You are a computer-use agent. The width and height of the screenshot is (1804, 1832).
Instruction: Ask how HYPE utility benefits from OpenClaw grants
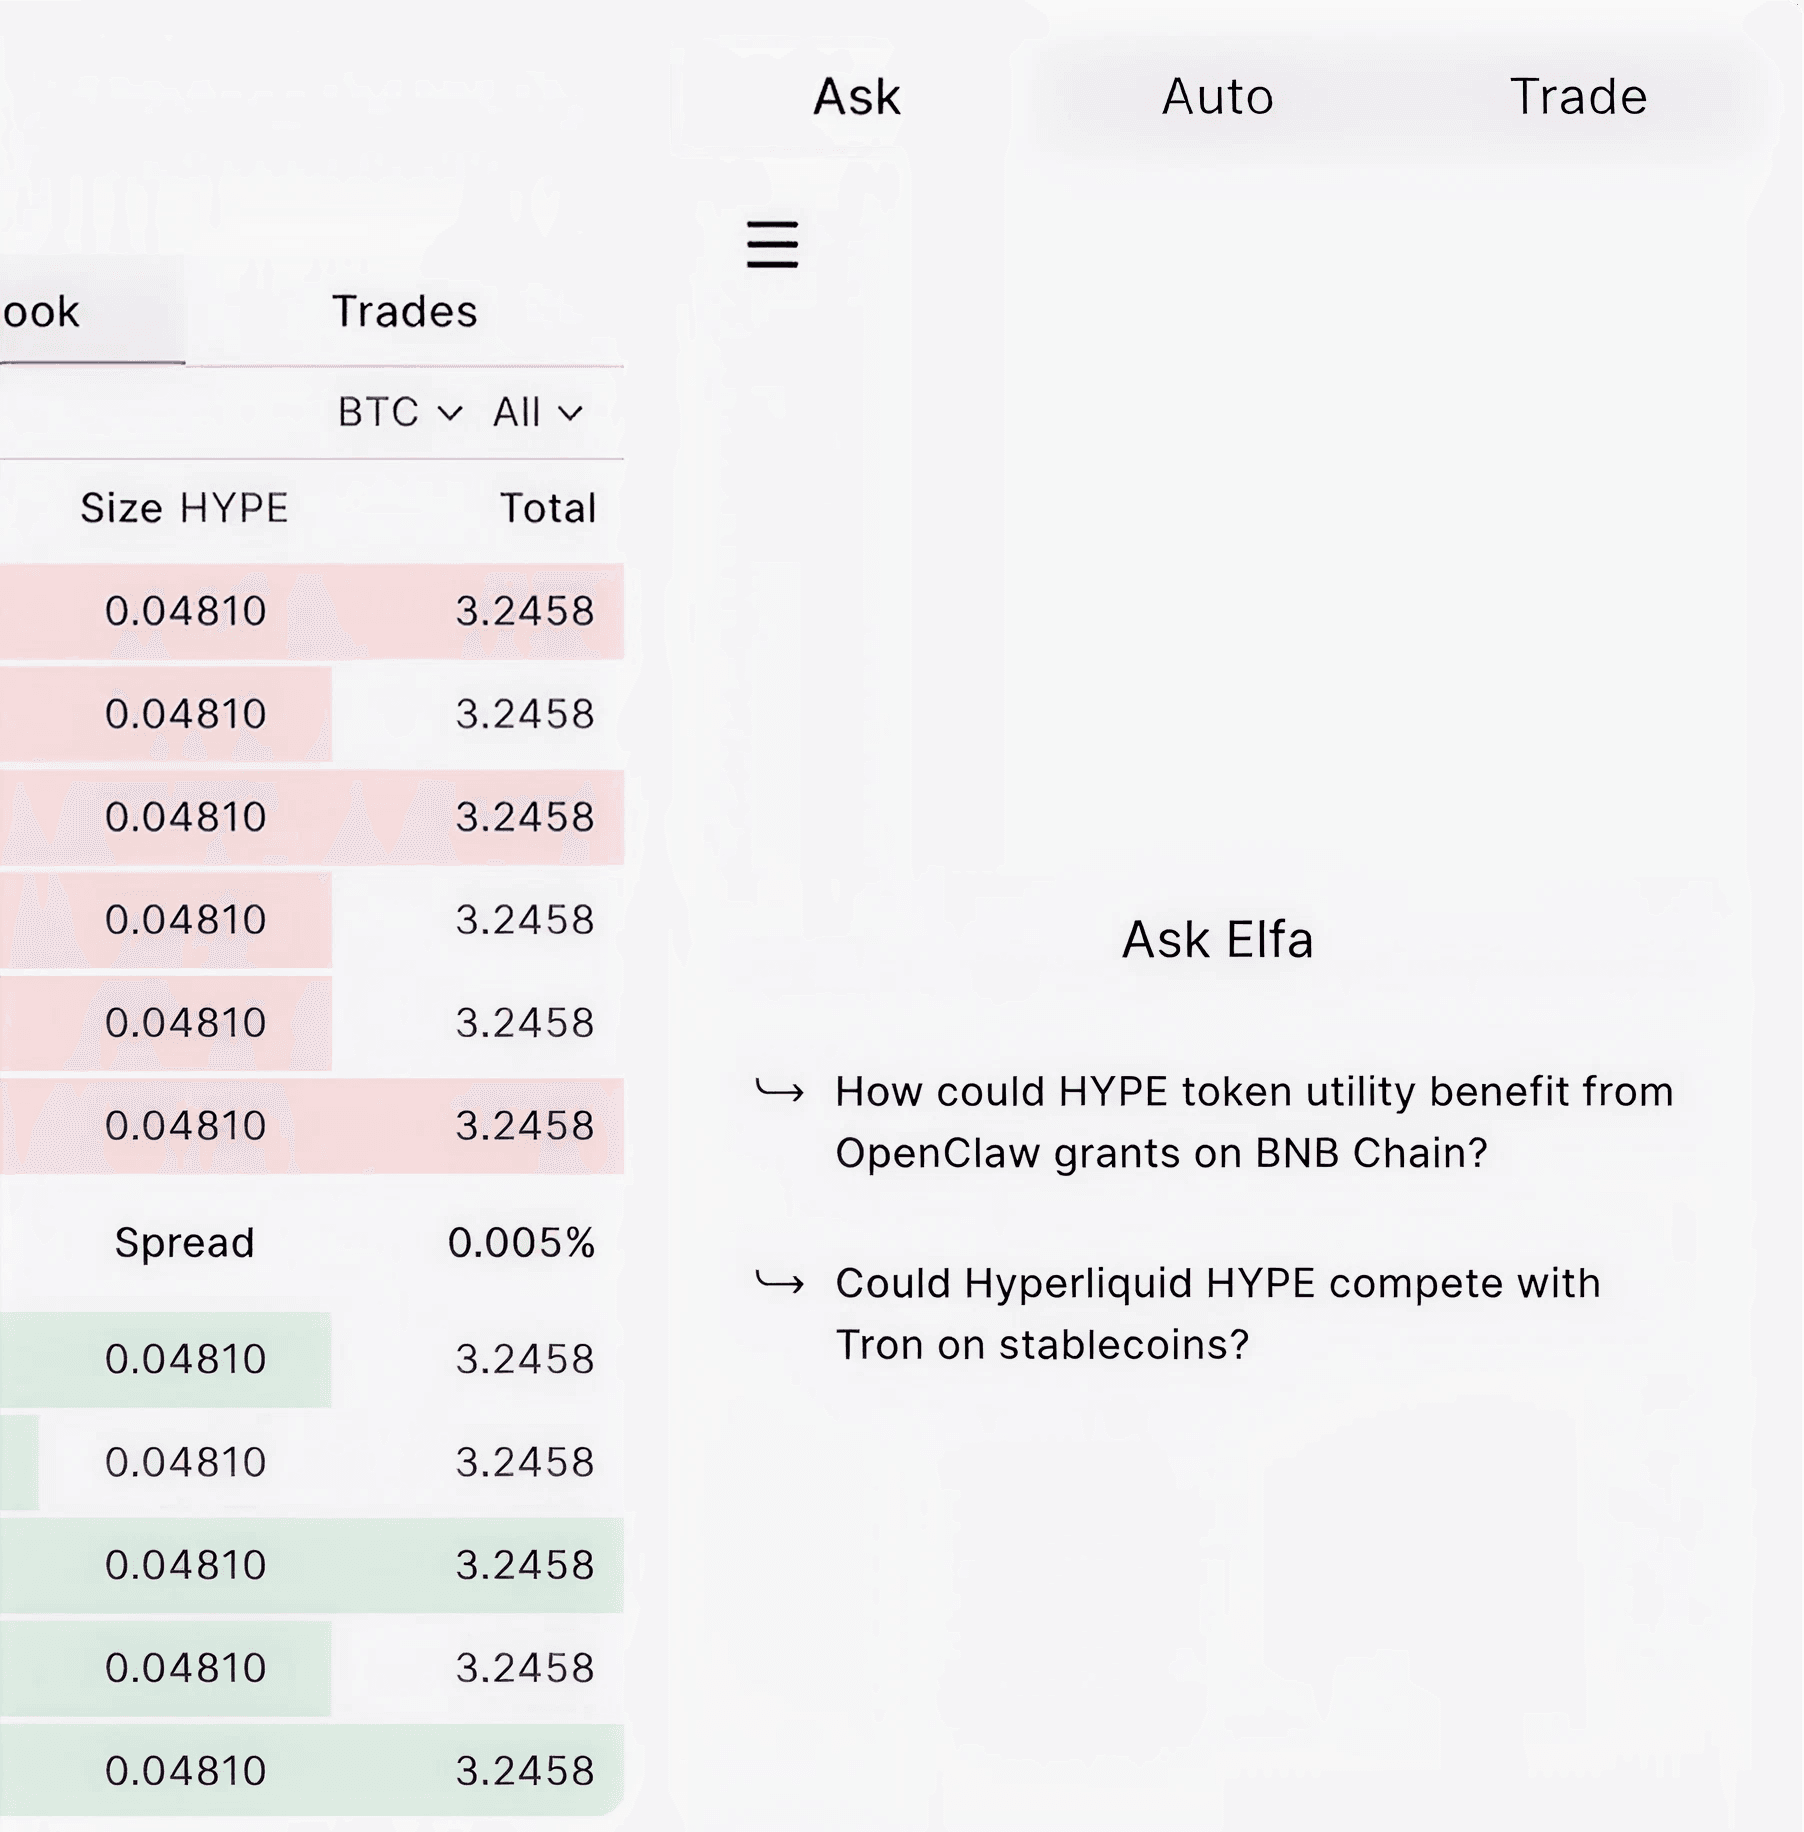(1254, 1122)
